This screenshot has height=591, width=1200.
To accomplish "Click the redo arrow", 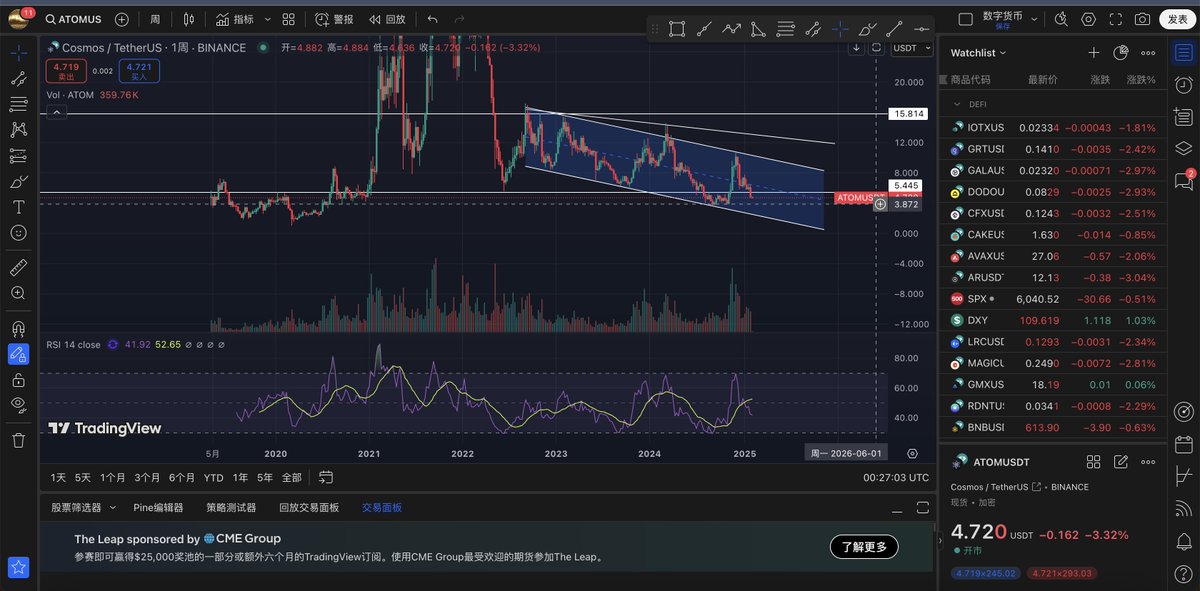I will (459, 19).
